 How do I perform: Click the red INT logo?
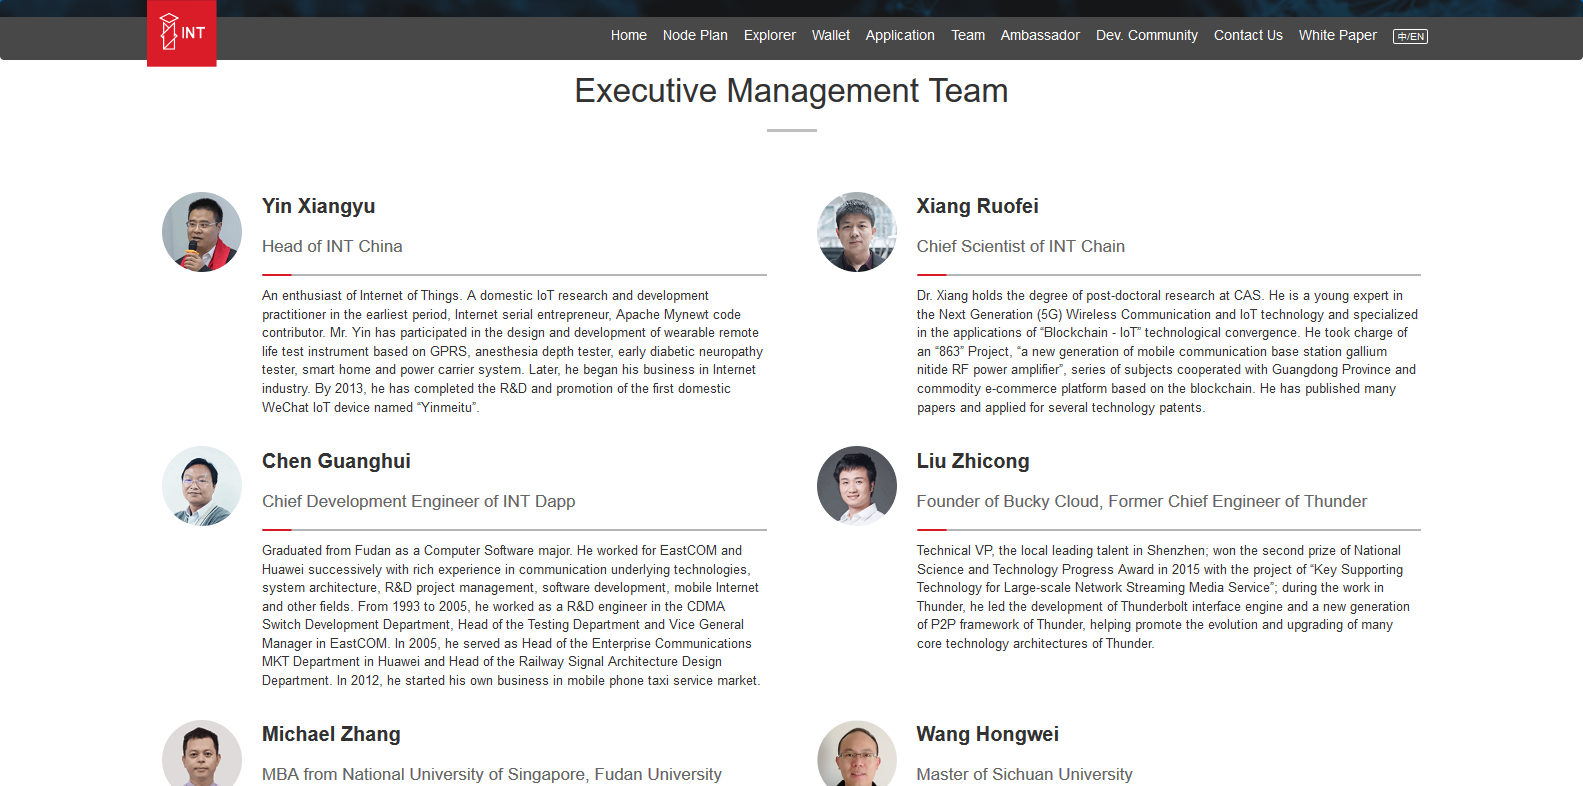tap(182, 33)
